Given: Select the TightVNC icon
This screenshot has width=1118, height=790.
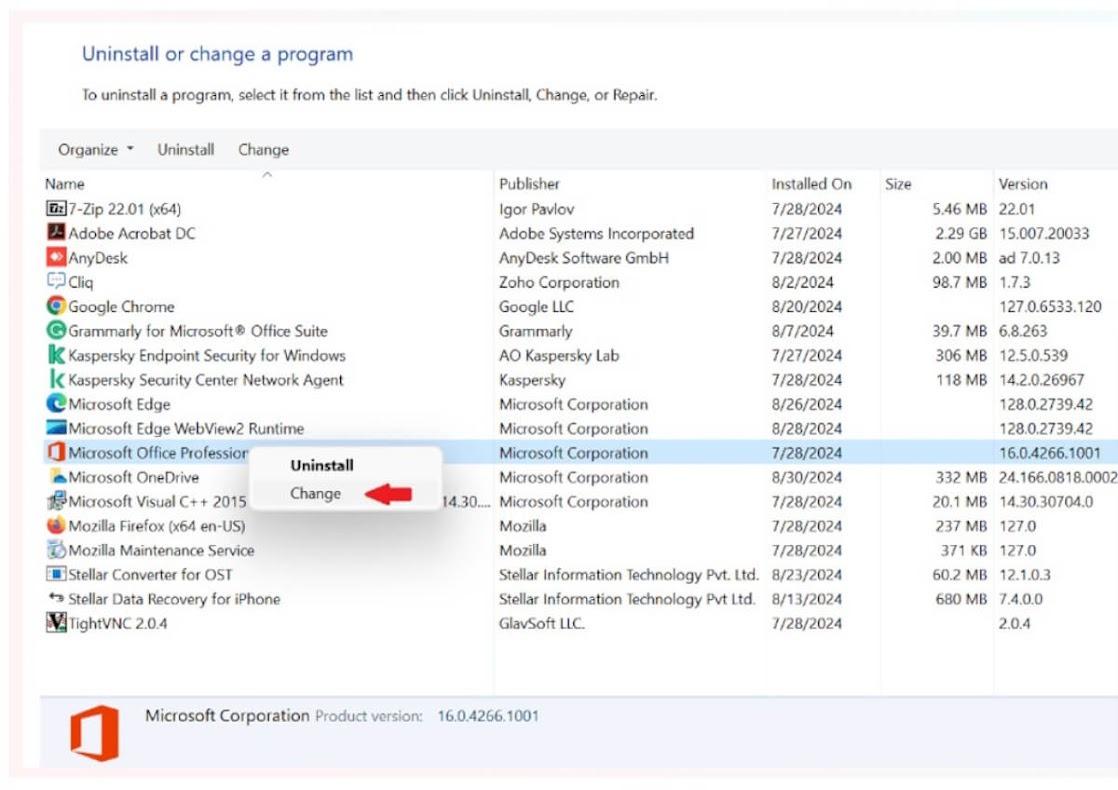Looking at the screenshot, I should click(56, 622).
